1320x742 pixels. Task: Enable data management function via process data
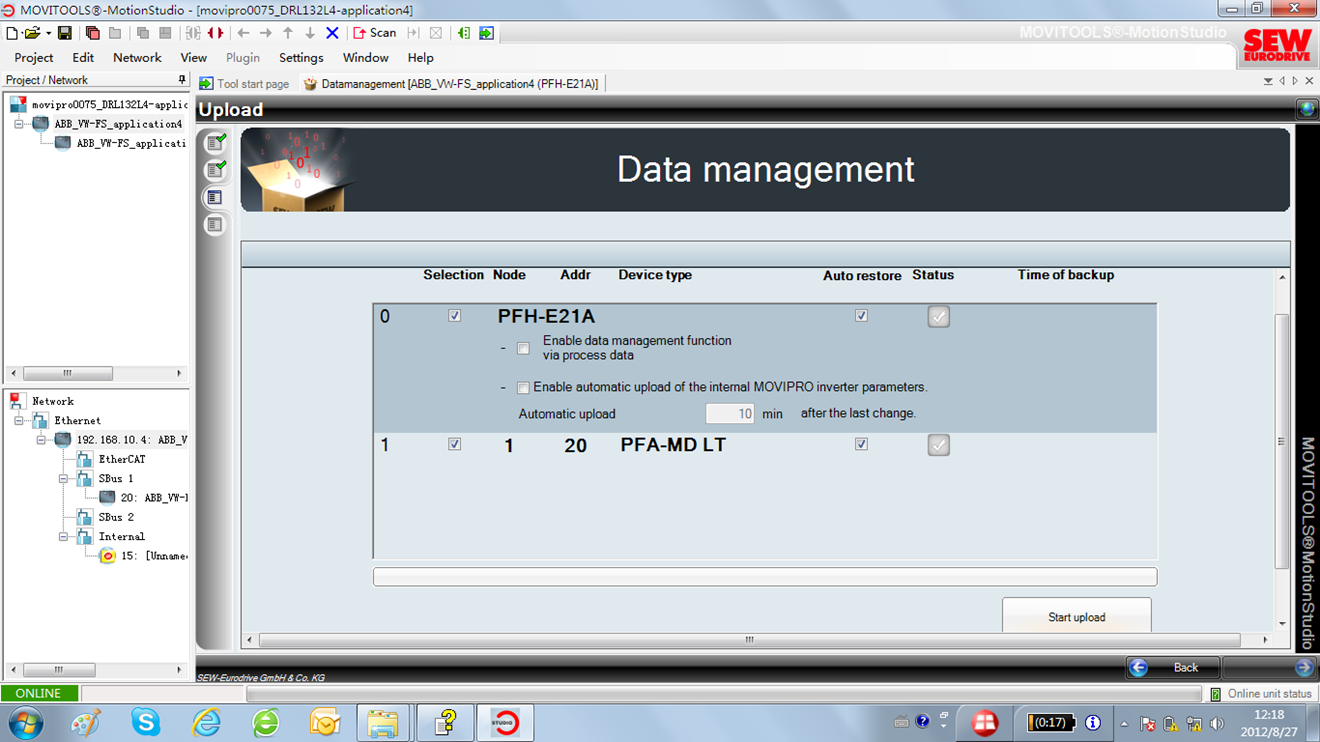tap(523, 349)
